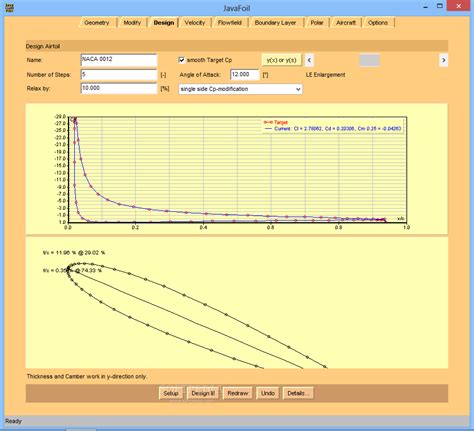The image size is (474, 431).
Task: Toggle the smooth Target Cp checkbox
Action: 182,60
